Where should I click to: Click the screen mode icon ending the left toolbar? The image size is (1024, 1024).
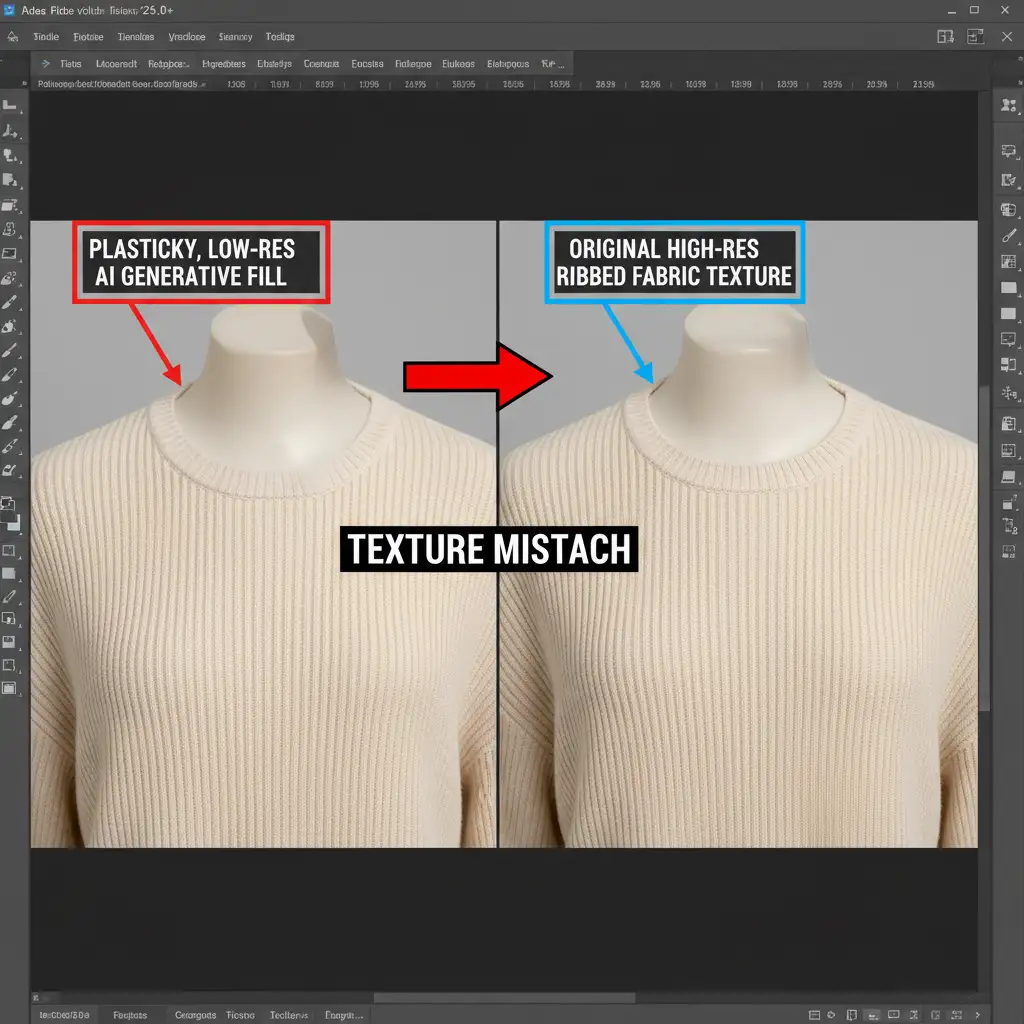tap(11, 688)
